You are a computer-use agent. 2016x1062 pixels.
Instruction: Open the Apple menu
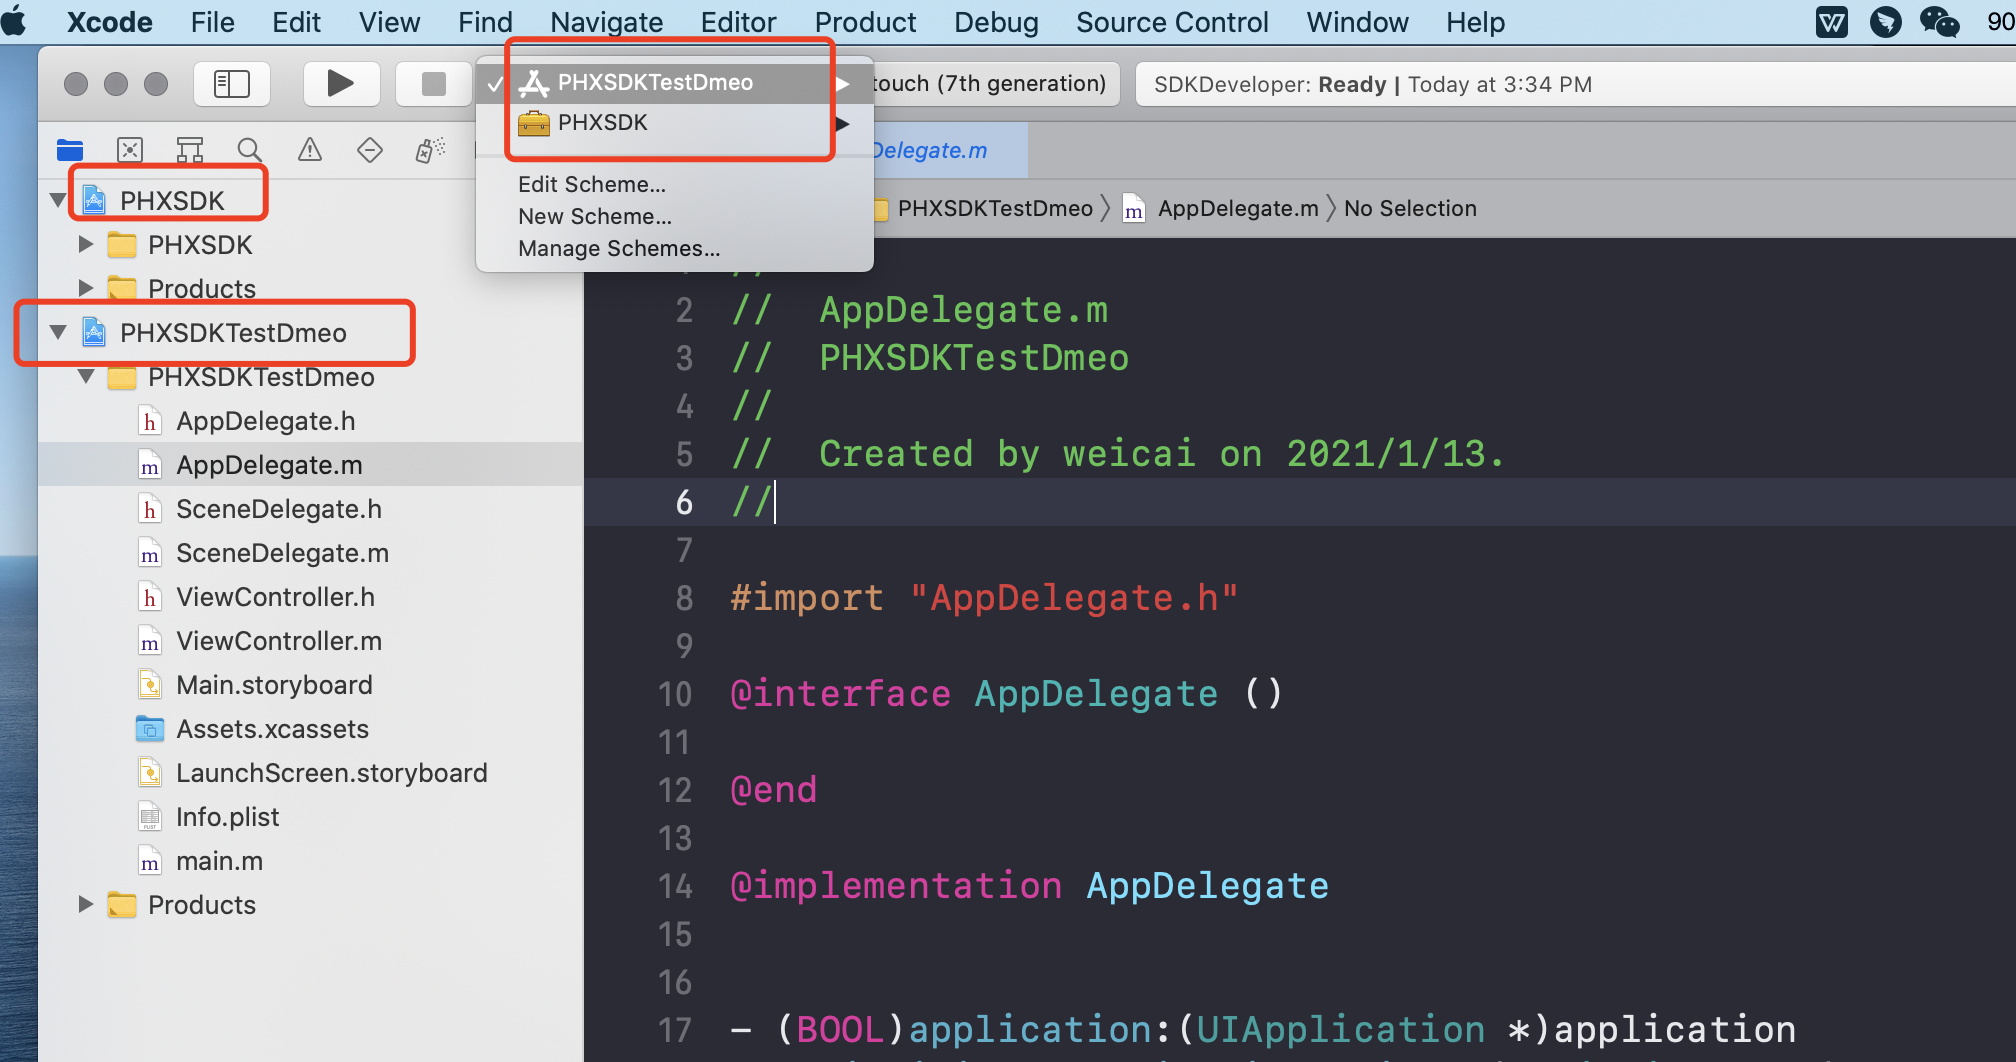pyautogui.click(x=15, y=21)
